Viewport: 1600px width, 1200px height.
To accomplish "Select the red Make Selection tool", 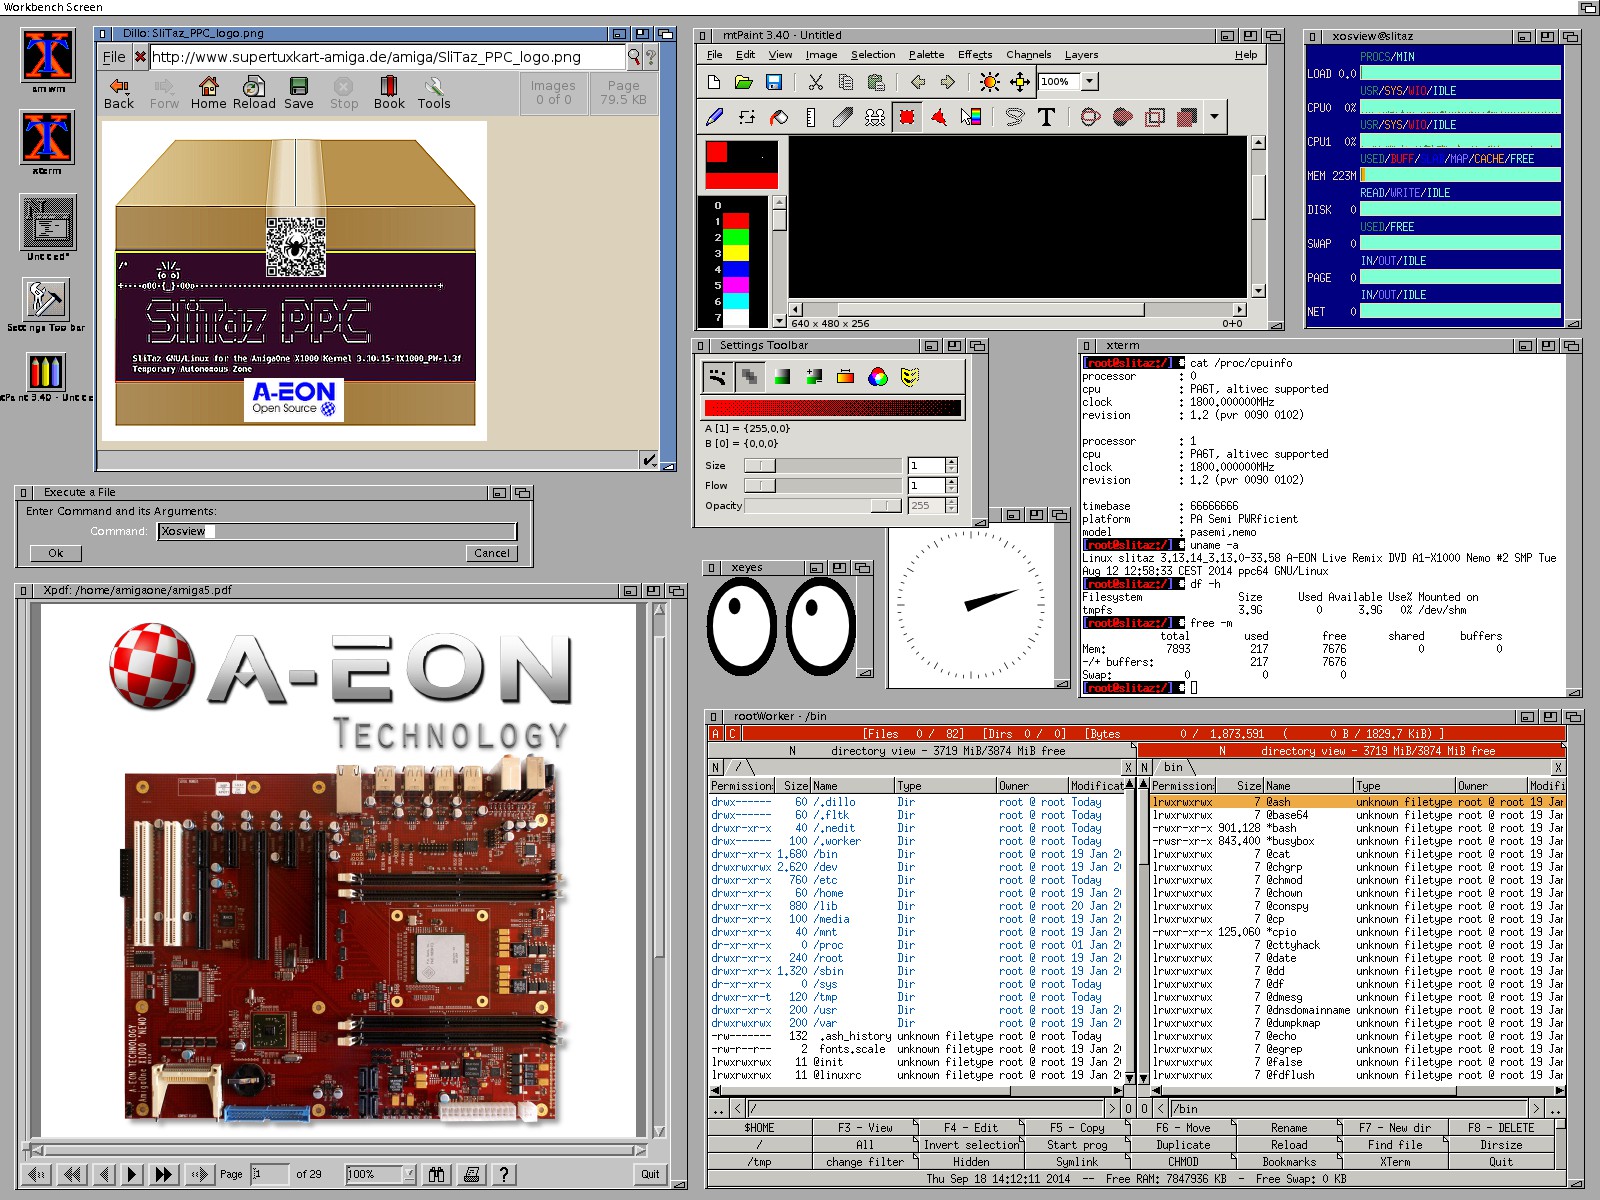I will pyautogui.click(x=907, y=117).
